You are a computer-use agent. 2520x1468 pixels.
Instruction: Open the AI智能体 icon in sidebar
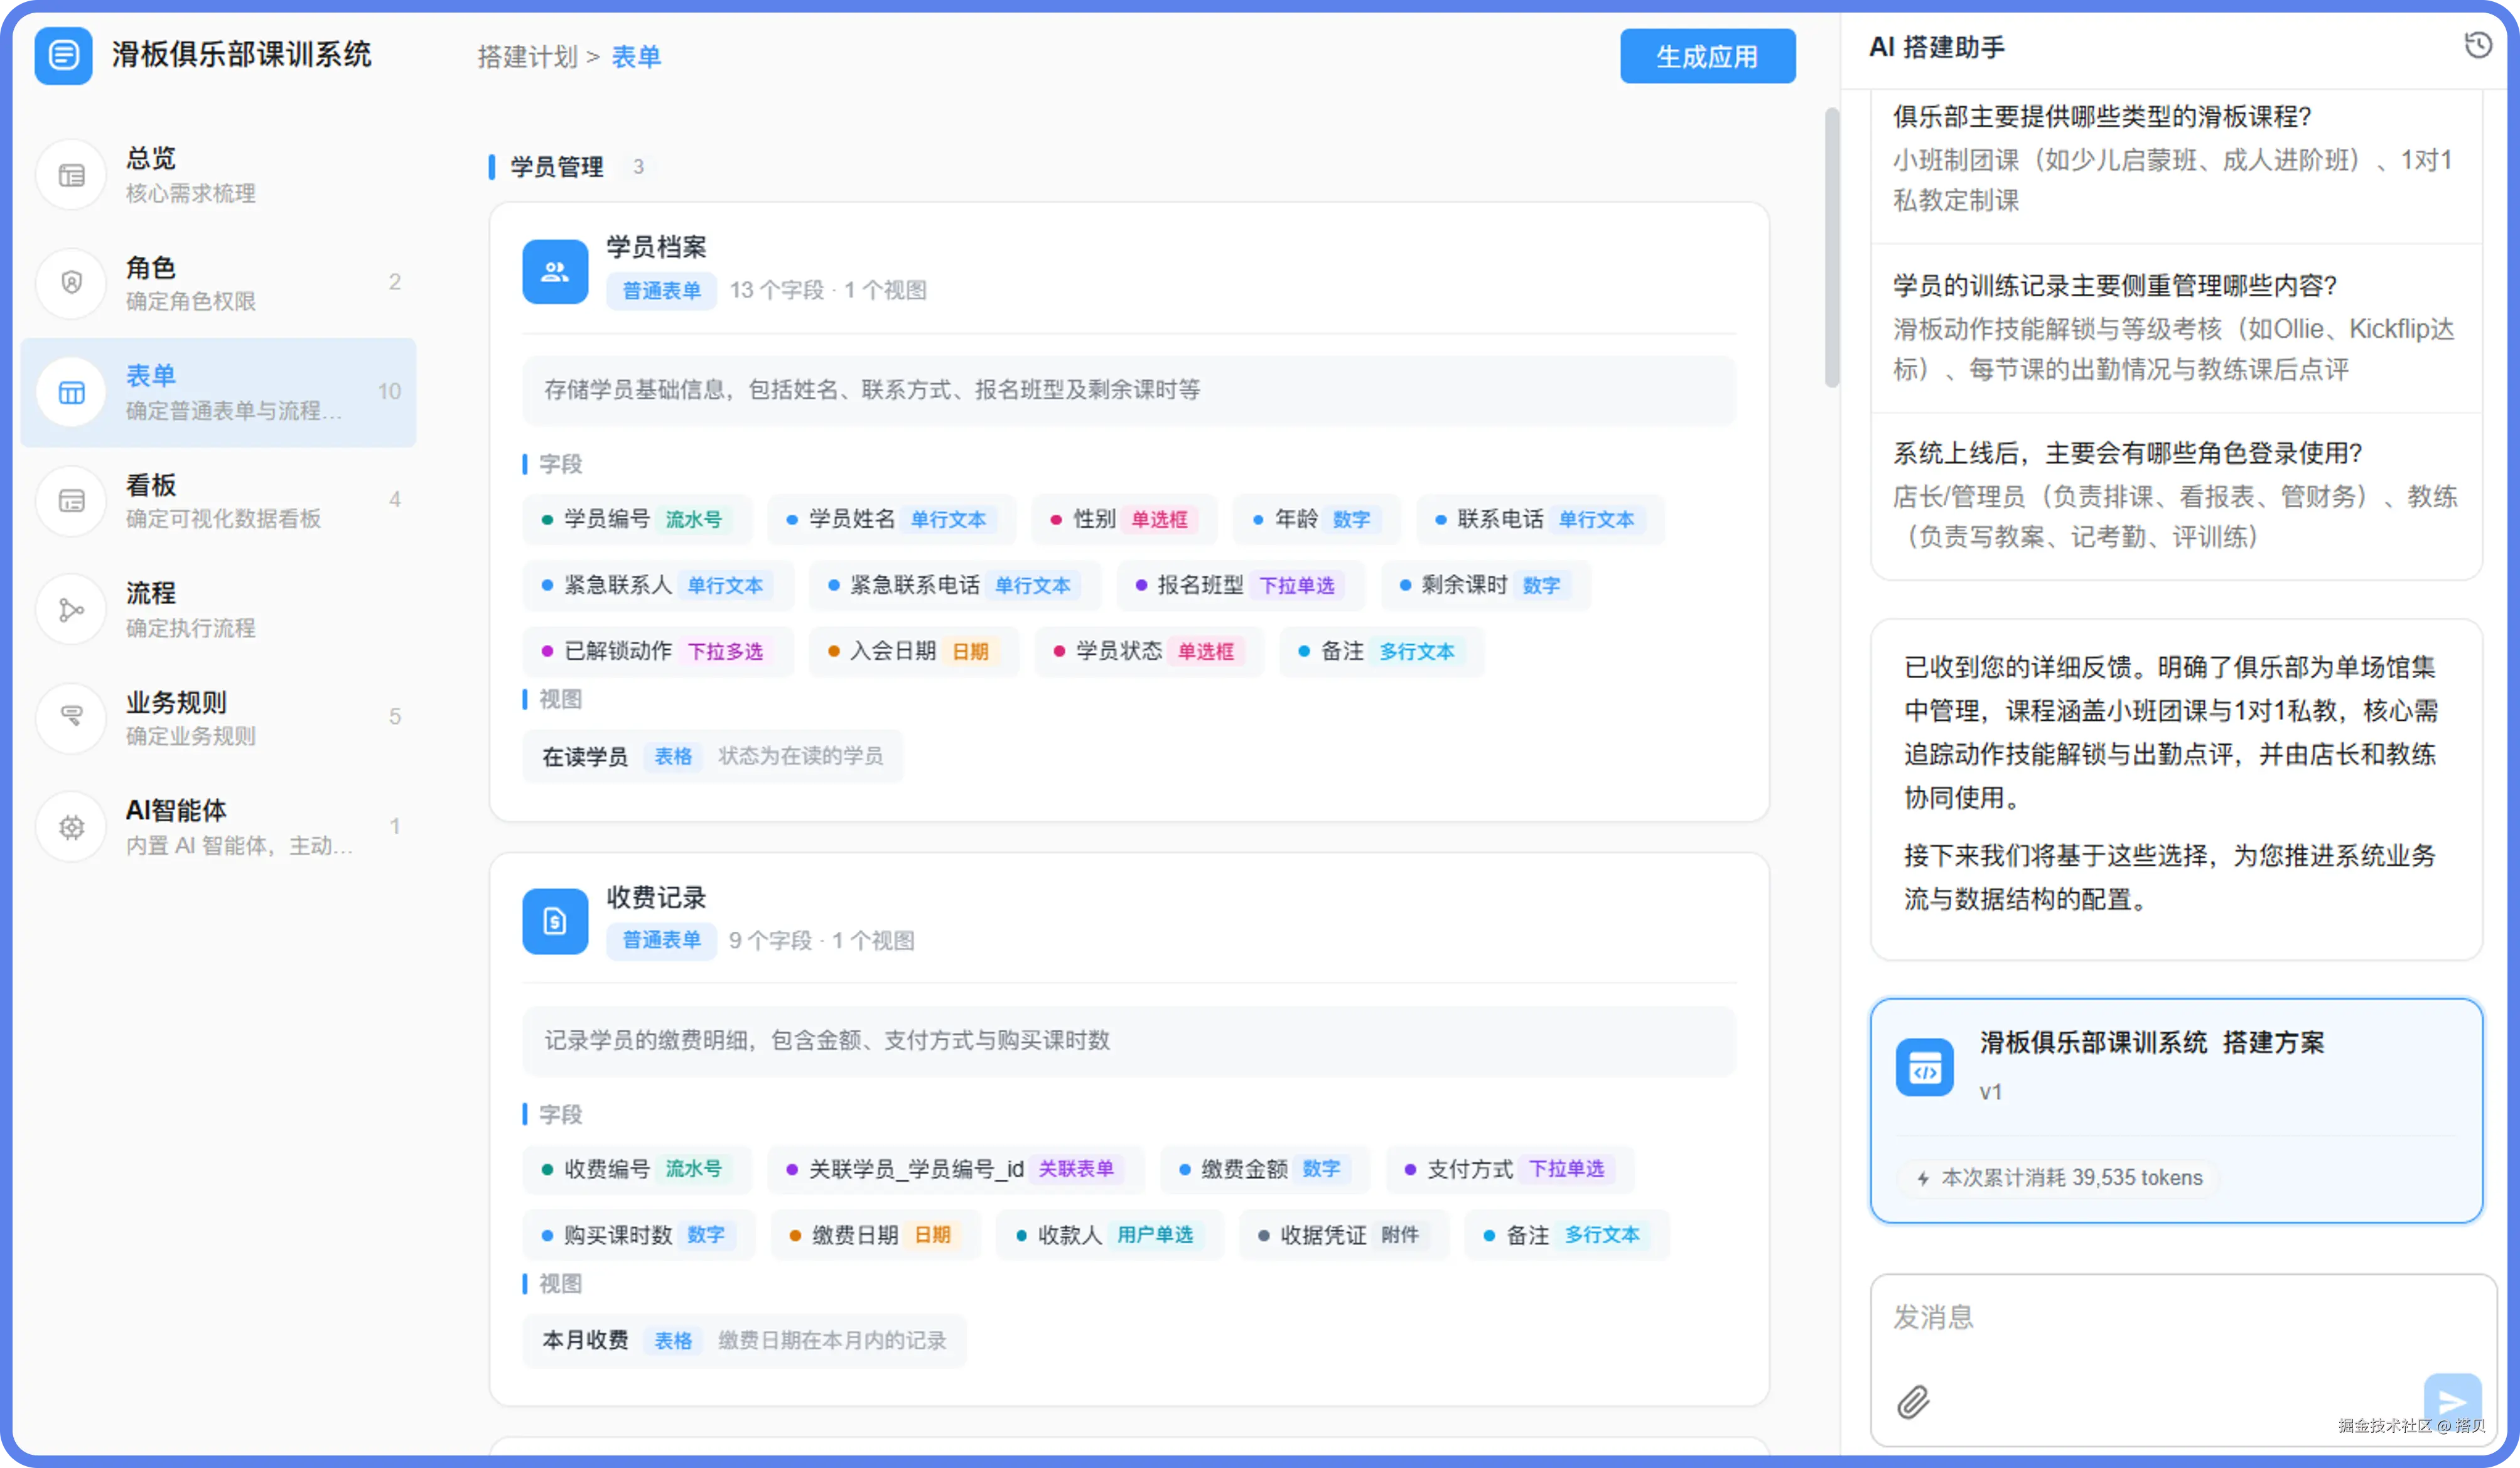click(x=71, y=827)
